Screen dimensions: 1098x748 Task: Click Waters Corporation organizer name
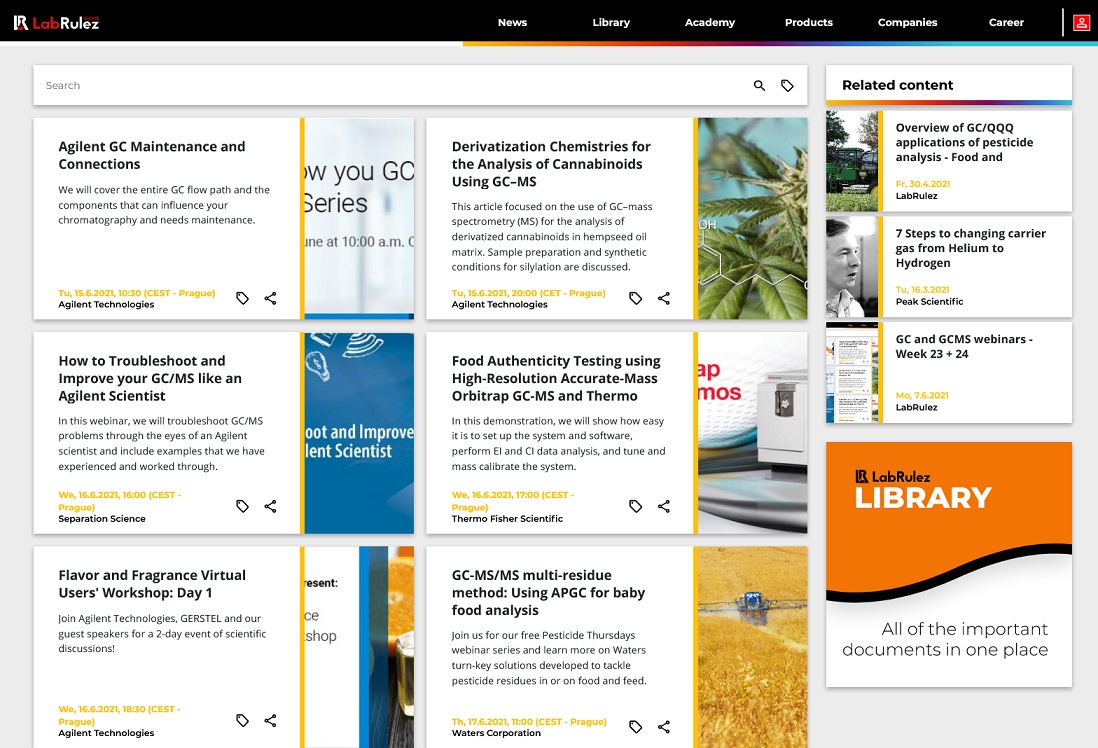[x=496, y=733]
